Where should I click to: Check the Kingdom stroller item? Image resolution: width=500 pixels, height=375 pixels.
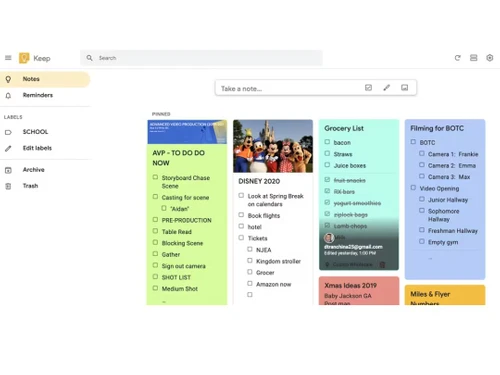pos(250,260)
